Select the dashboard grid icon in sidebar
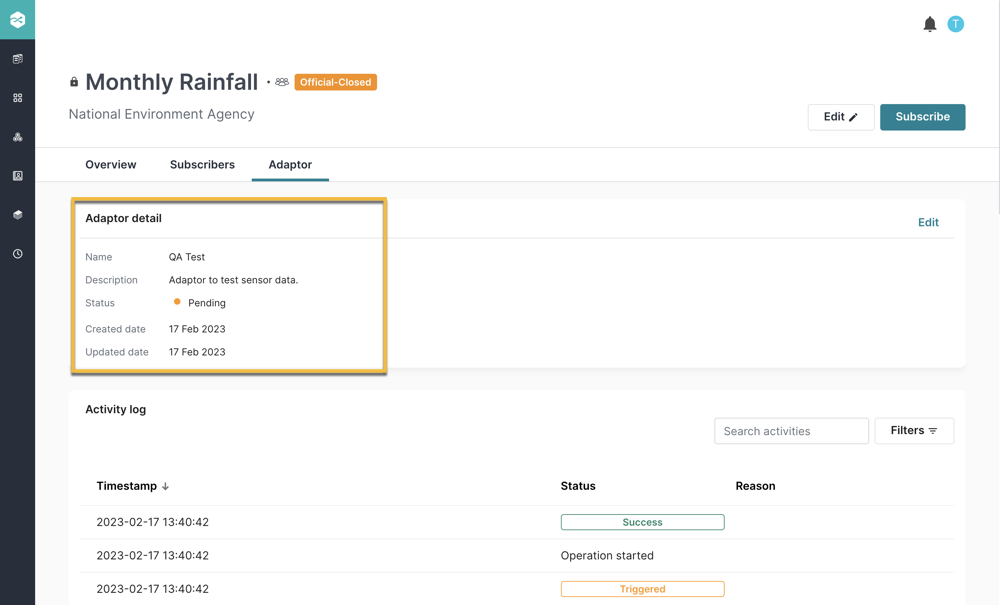Image resolution: width=1000 pixels, height=605 pixels. tap(16, 97)
